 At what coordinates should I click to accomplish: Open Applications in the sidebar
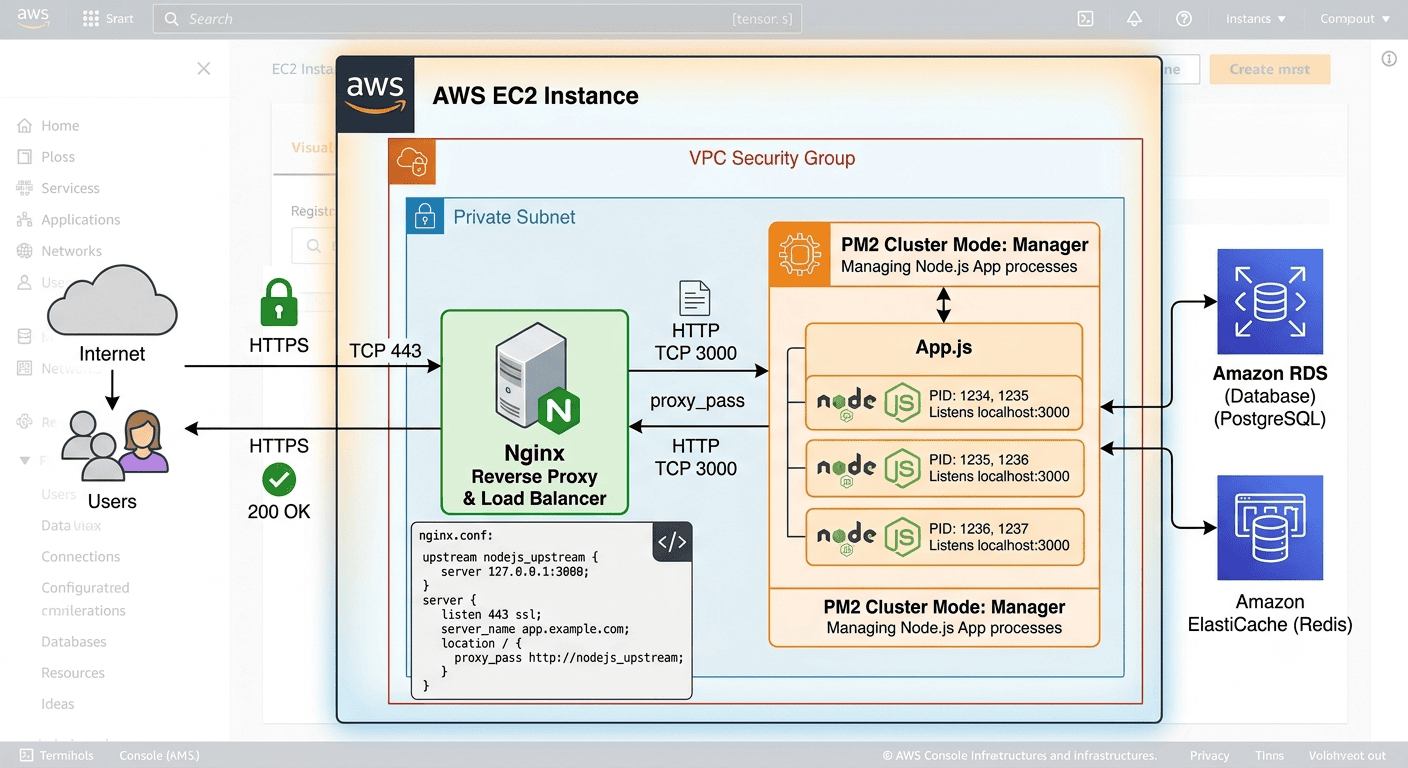80,220
